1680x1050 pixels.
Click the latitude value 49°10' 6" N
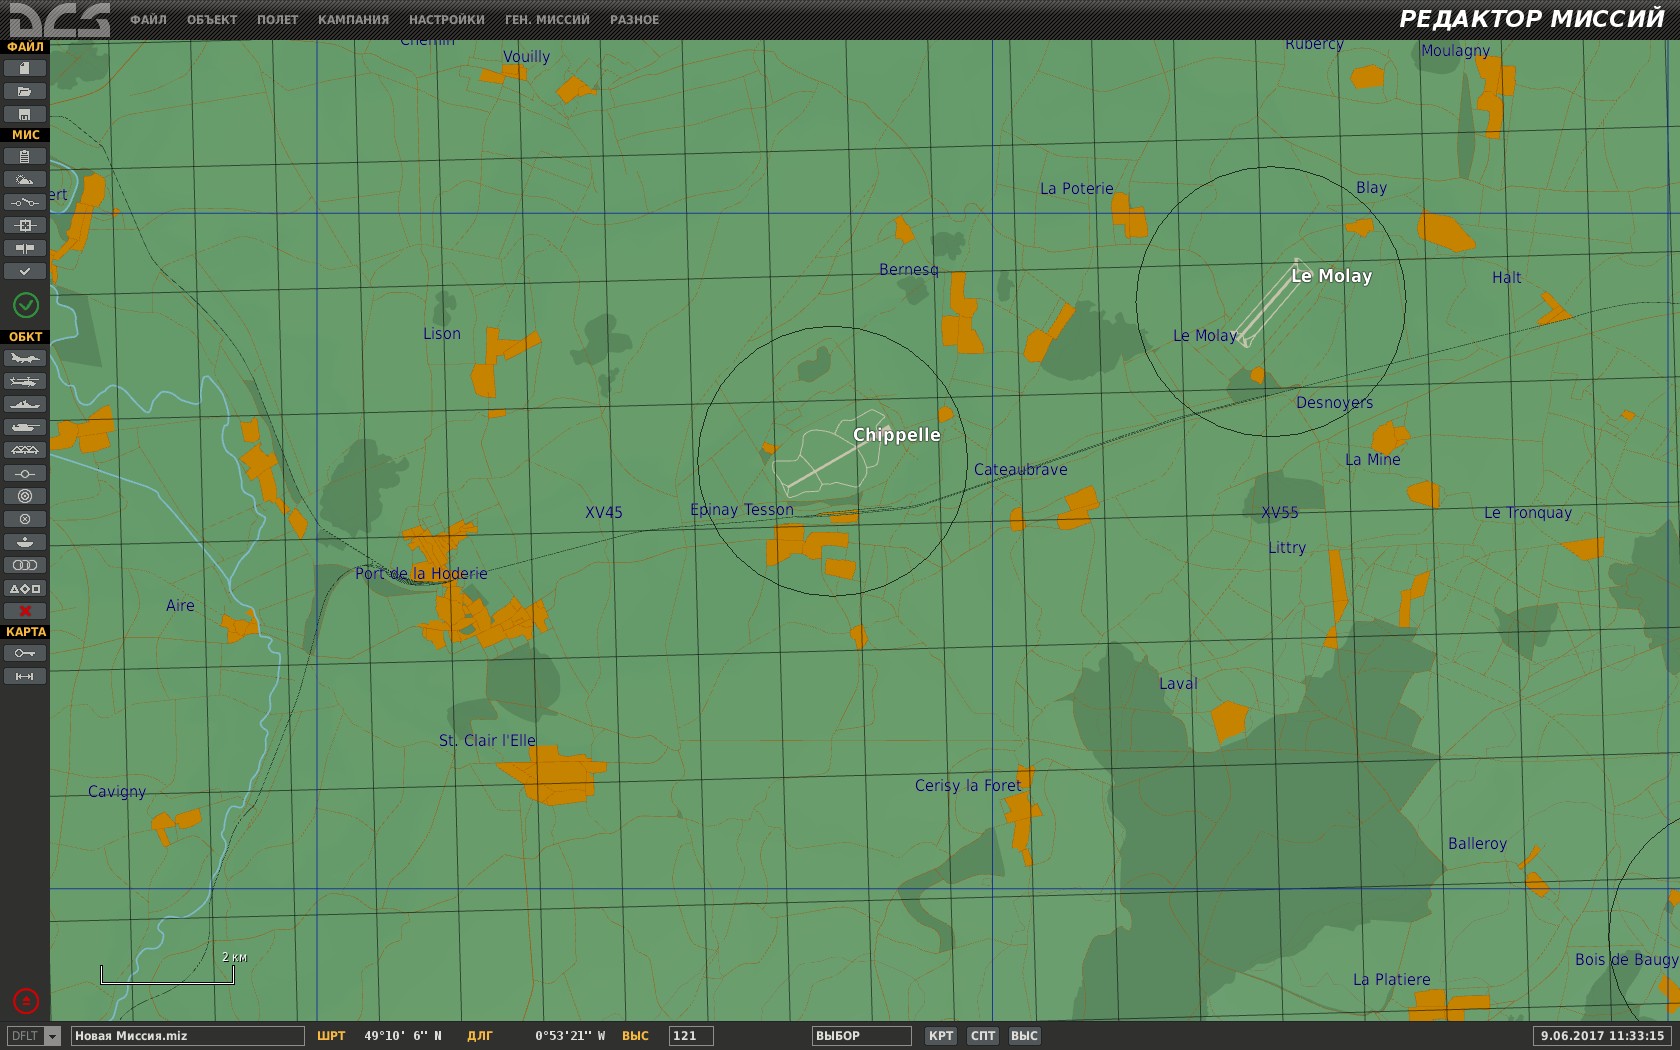pyautogui.click(x=403, y=1036)
